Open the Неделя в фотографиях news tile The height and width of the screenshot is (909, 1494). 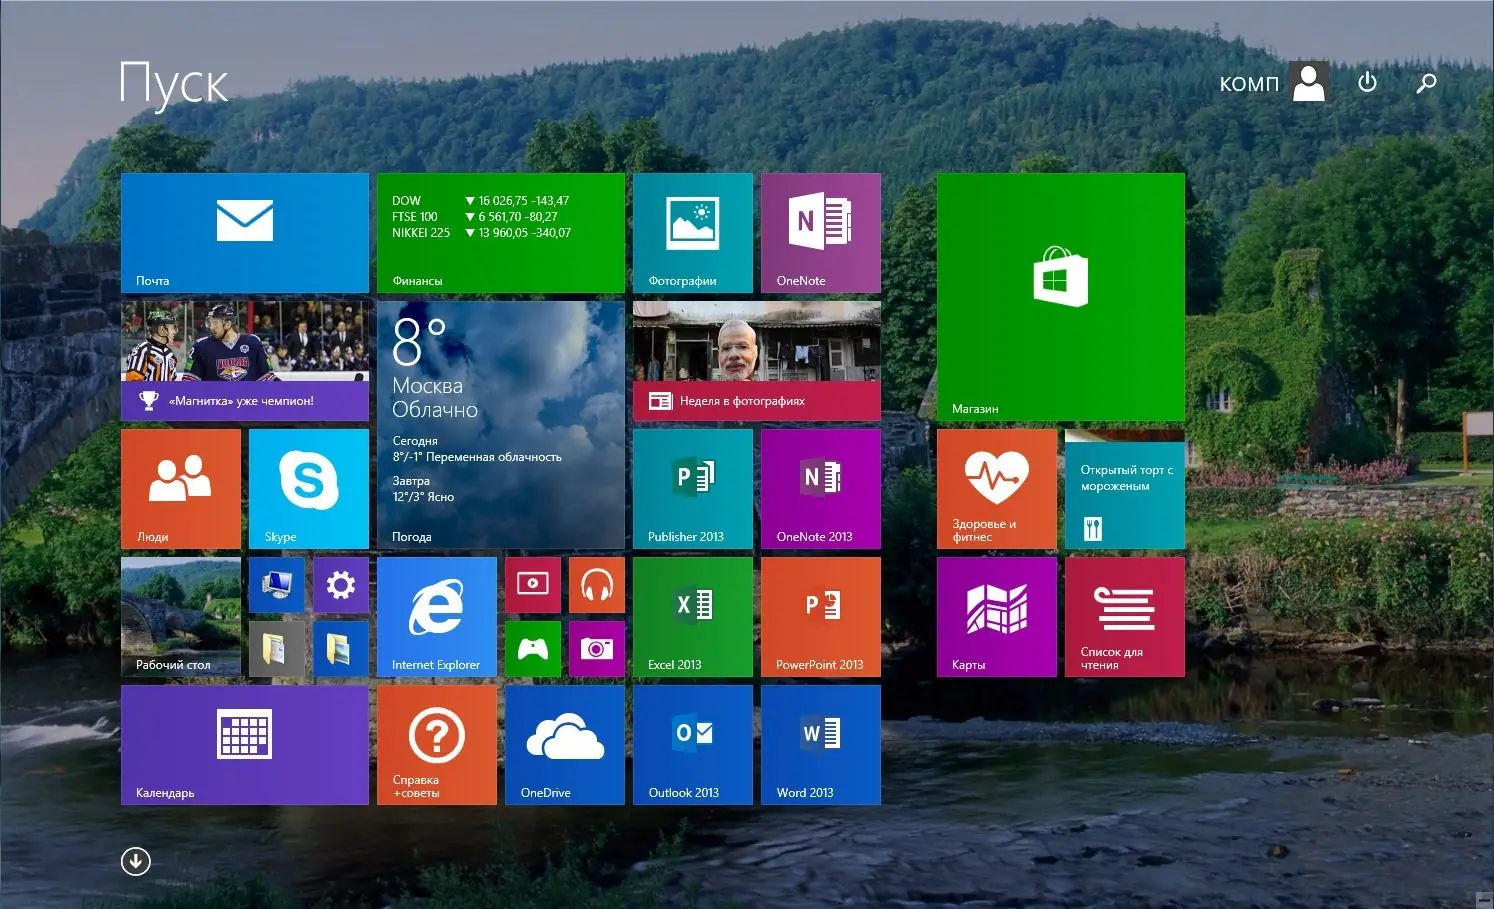click(x=757, y=361)
